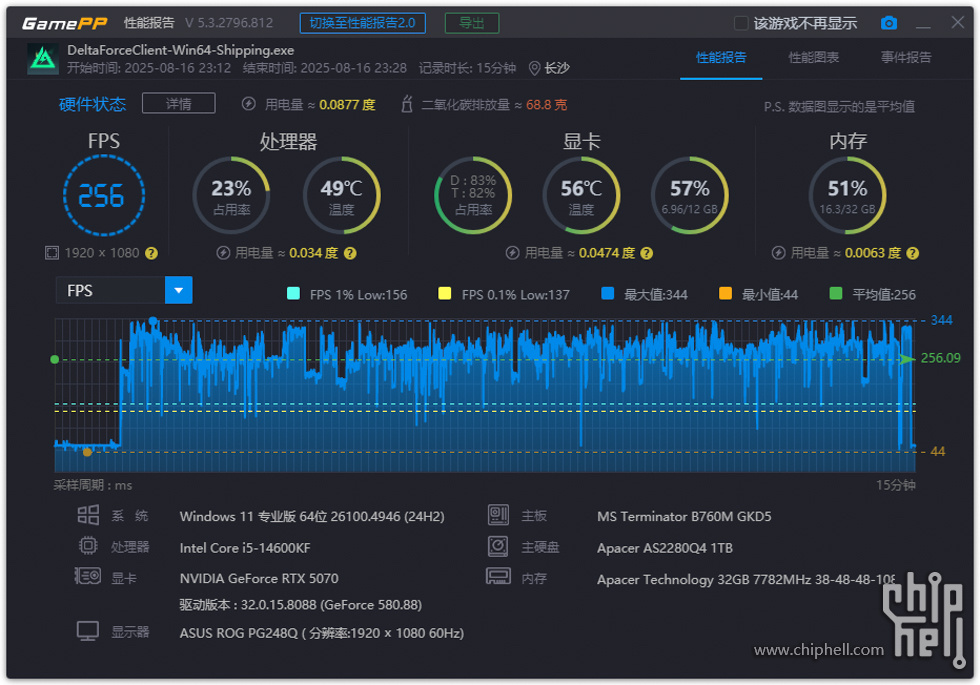Click the orange 最小值 legend swatch
The width and height of the screenshot is (980, 685).
point(726,294)
